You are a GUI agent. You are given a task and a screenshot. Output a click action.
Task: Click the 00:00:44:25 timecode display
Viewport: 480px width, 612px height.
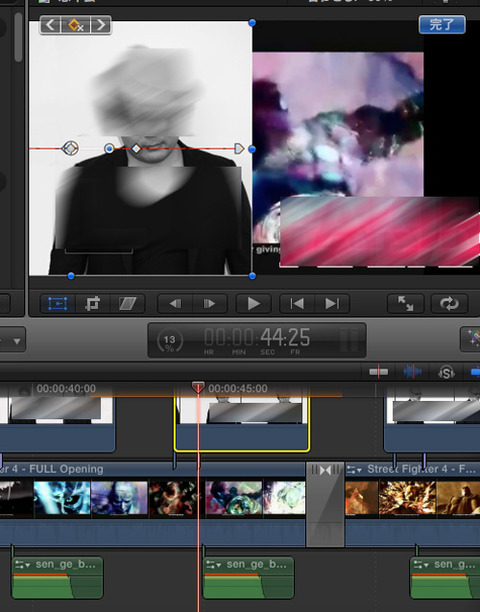point(257,340)
